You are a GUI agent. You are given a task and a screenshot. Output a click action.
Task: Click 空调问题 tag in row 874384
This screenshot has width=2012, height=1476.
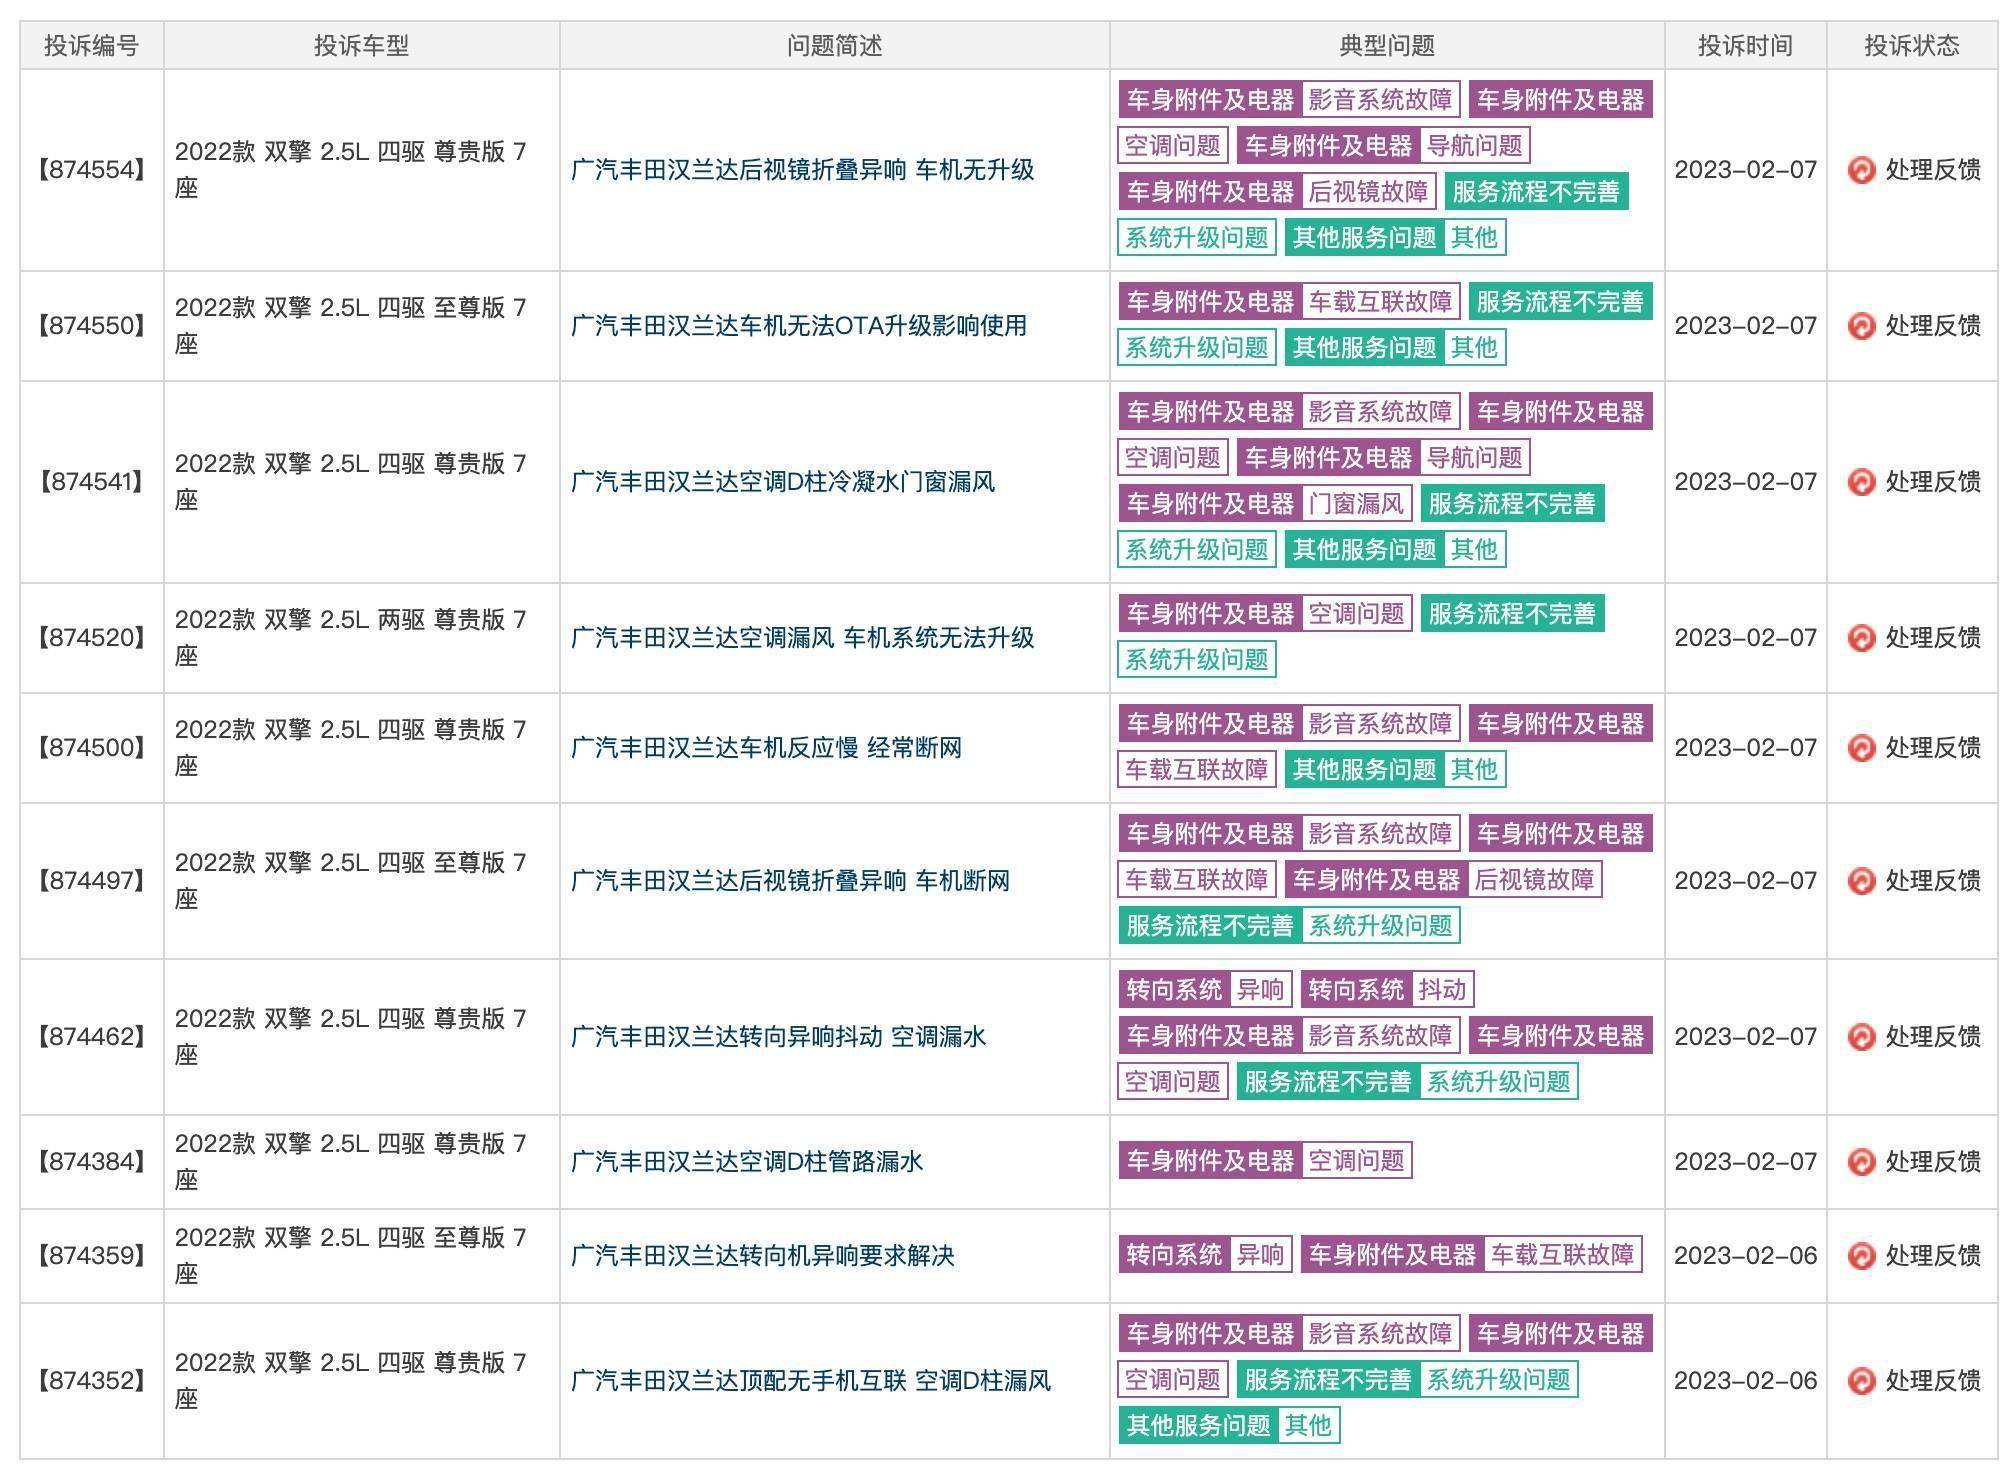(1356, 1161)
